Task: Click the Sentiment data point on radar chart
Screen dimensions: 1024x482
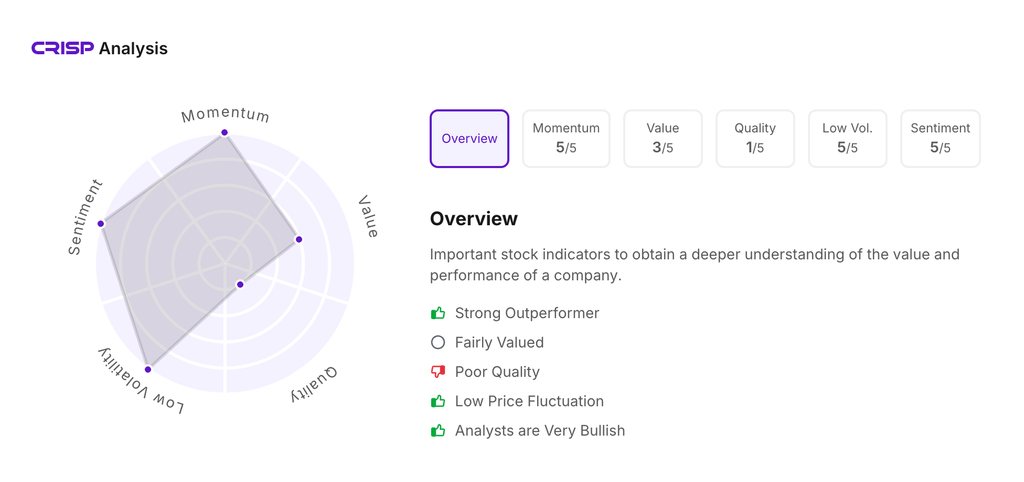Action: point(101,224)
